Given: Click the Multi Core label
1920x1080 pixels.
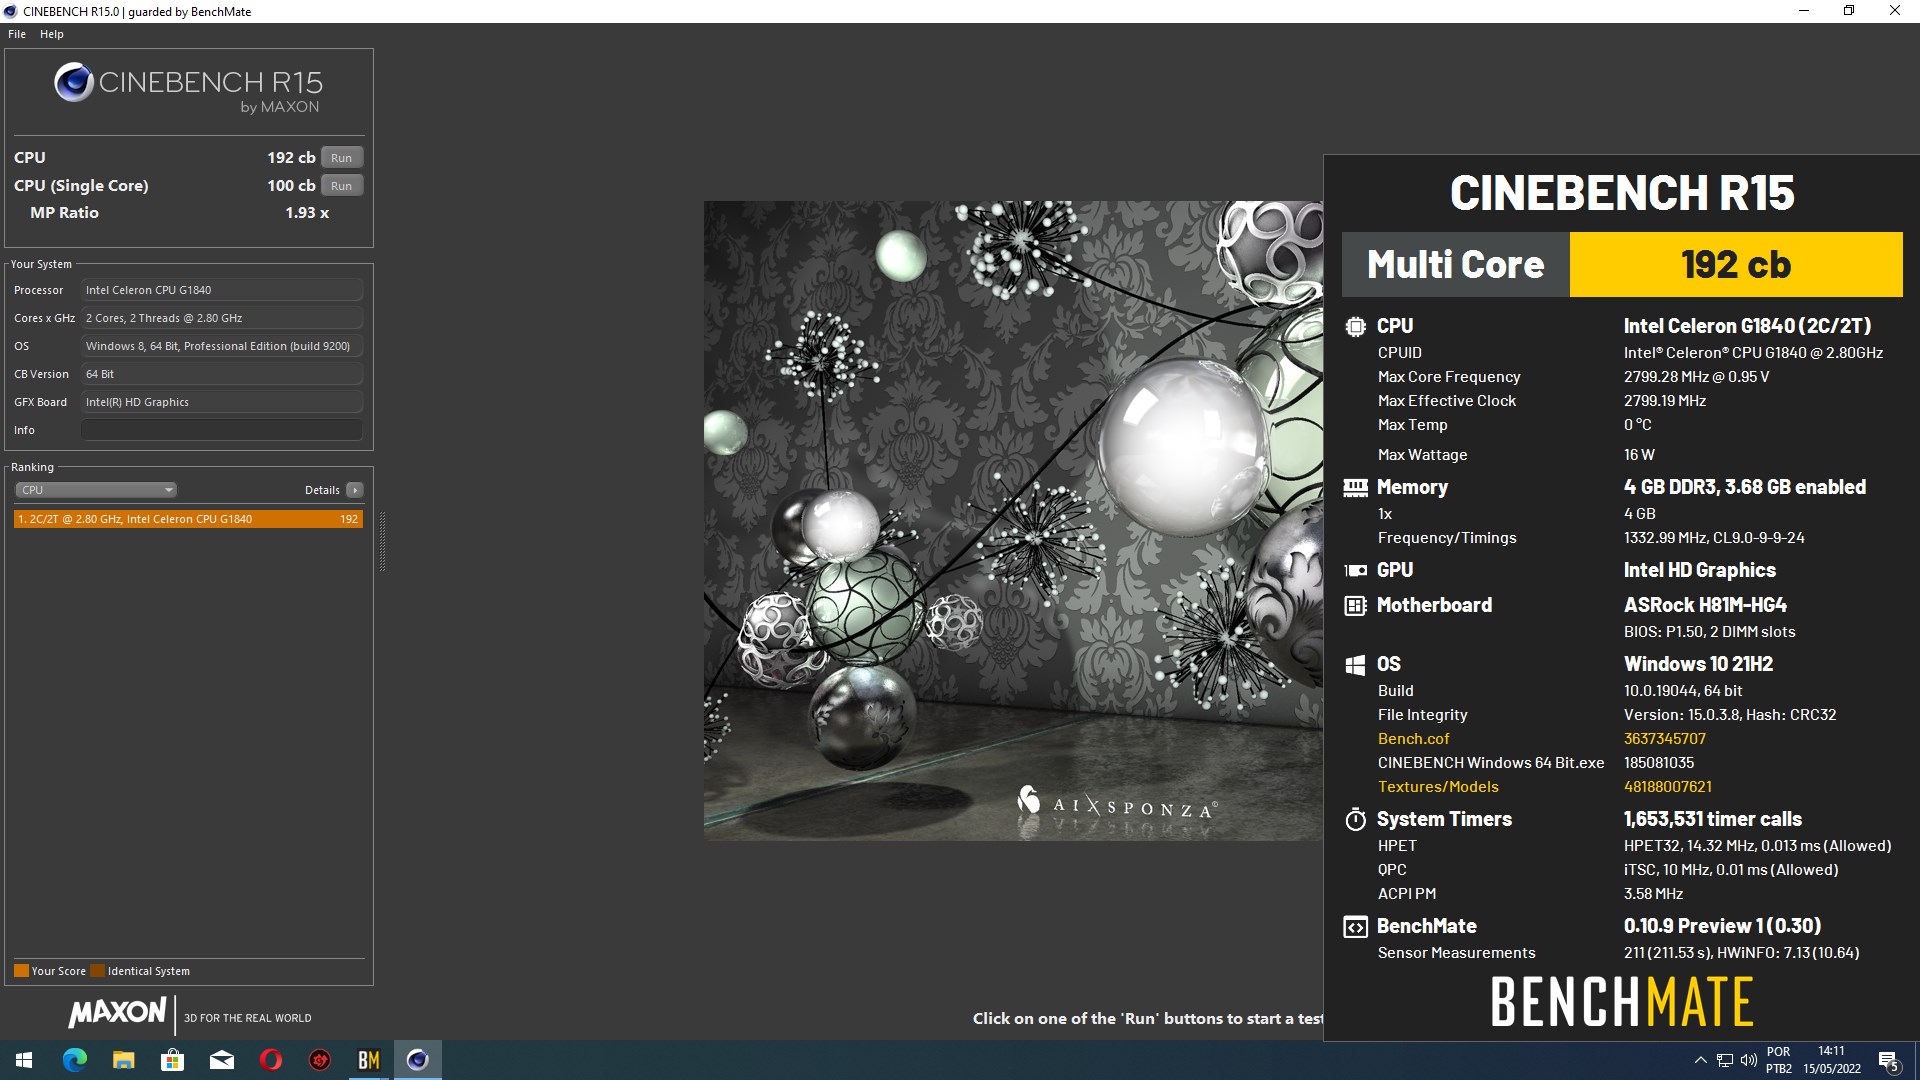Looking at the screenshot, I should (x=1455, y=265).
